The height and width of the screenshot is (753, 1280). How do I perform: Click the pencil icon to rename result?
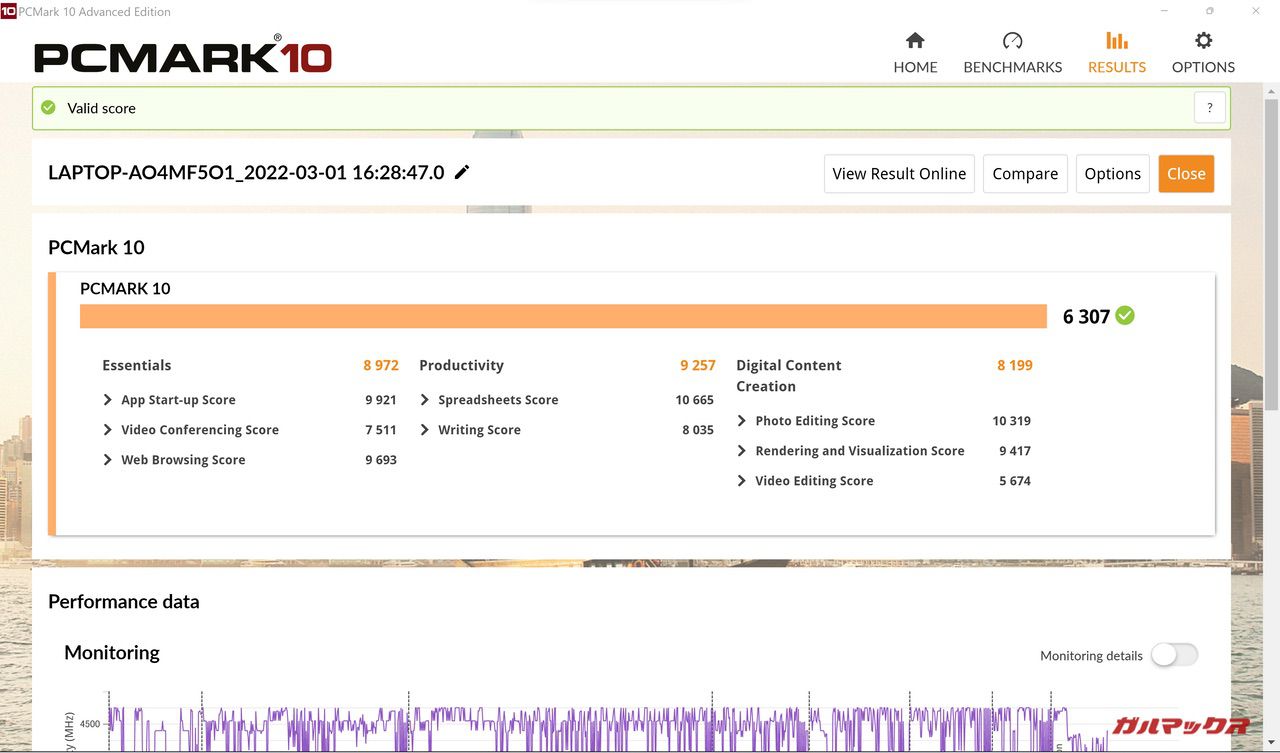point(462,172)
